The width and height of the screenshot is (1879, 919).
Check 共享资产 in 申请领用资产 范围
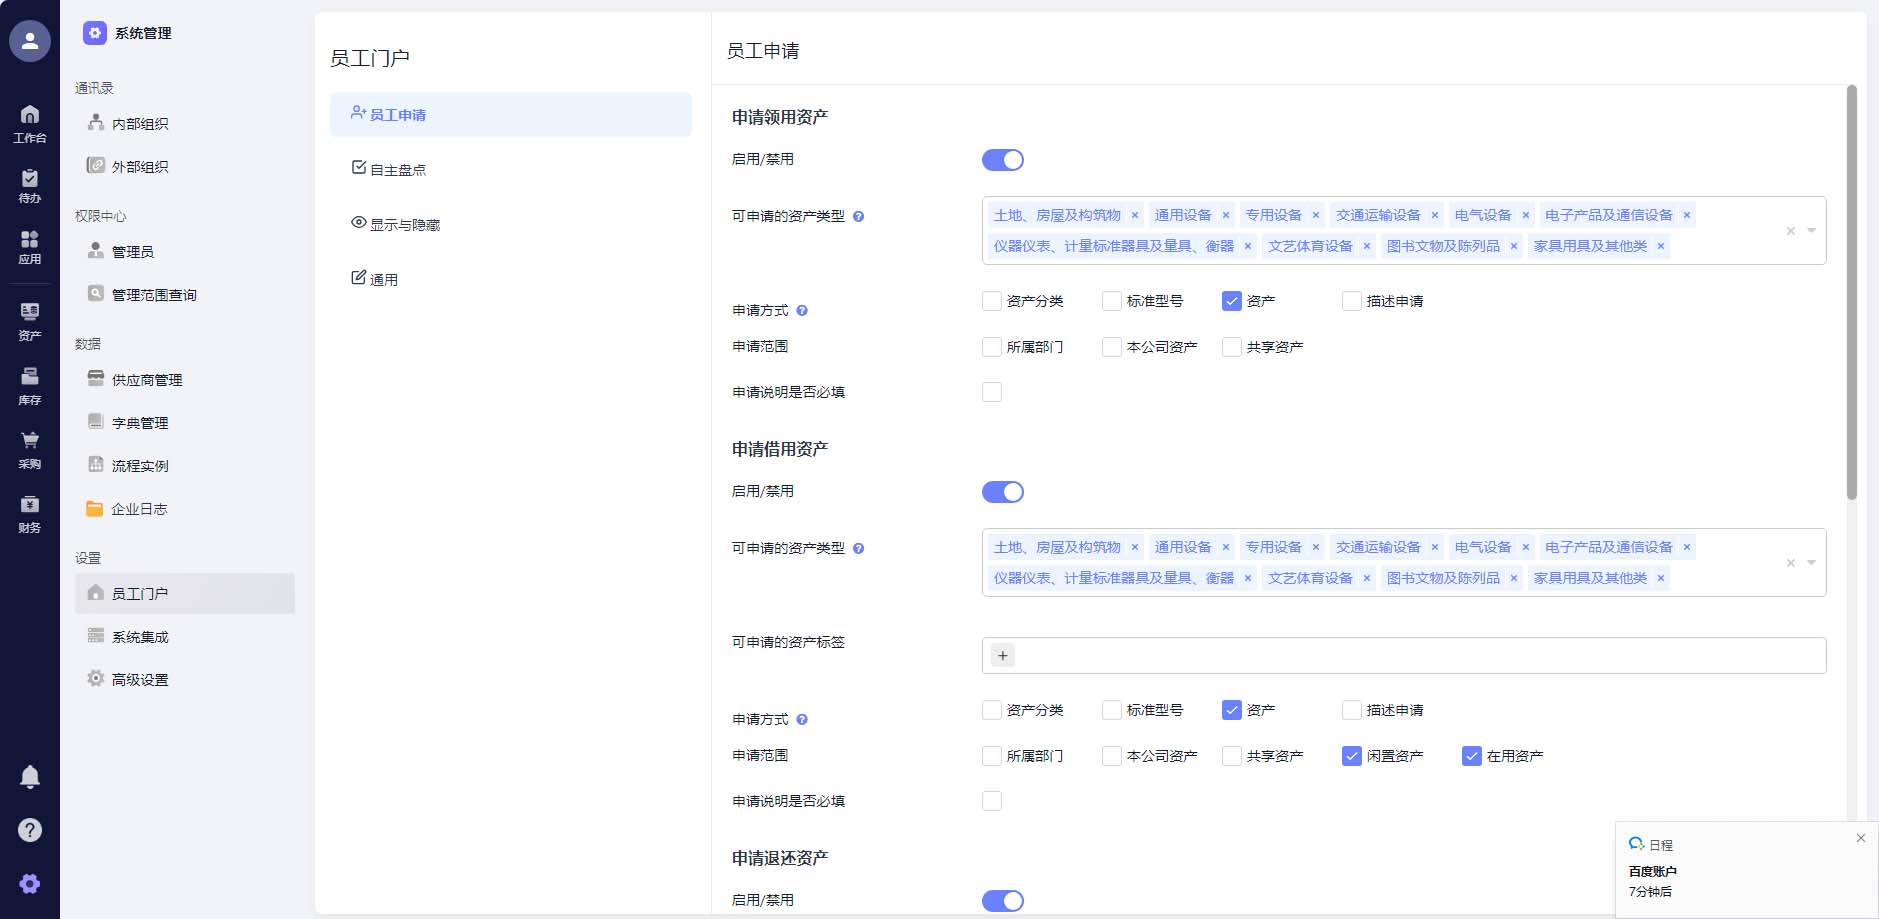pyautogui.click(x=1232, y=347)
